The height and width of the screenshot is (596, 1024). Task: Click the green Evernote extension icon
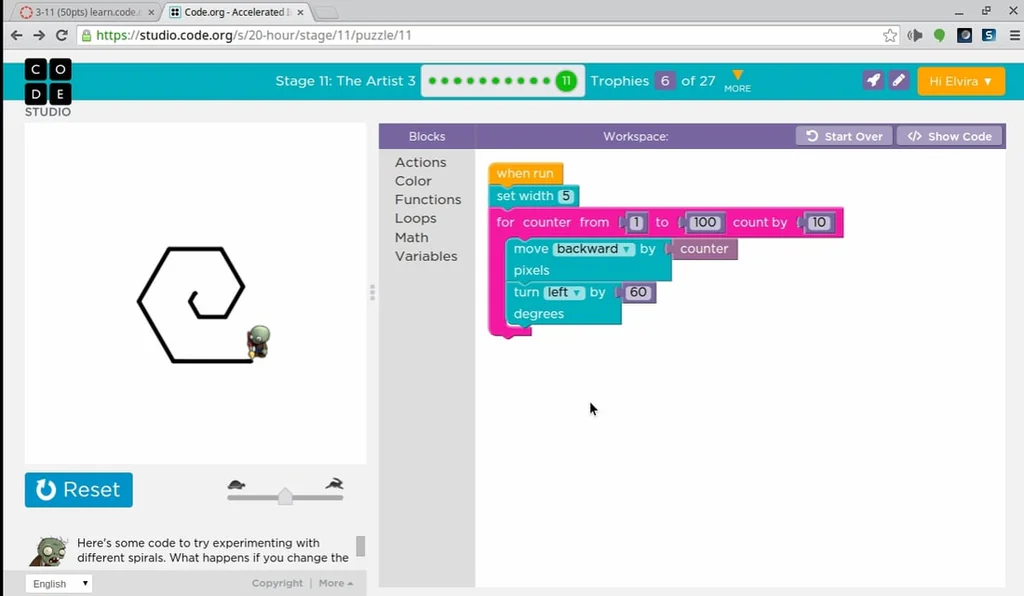pyautogui.click(x=939, y=35)
